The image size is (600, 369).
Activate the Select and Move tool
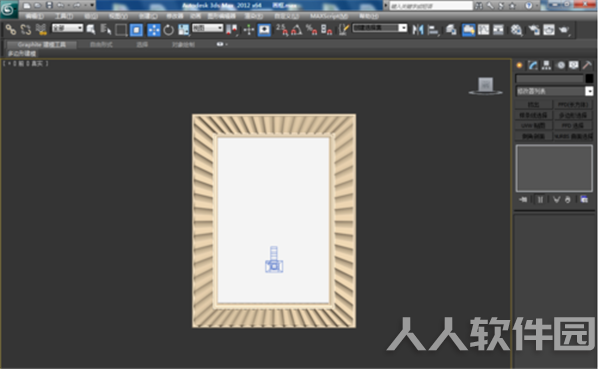[x=153, y=29]
